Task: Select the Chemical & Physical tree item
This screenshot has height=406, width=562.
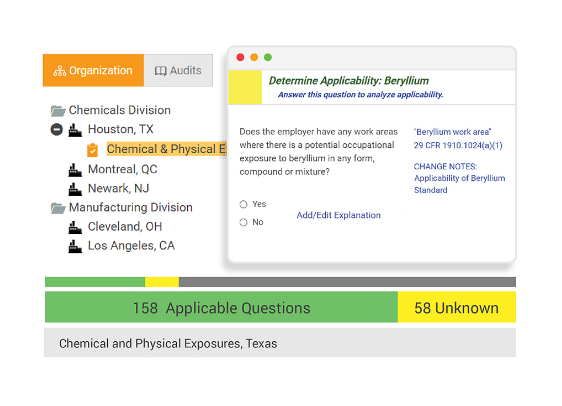Action: click(x=167, y=149)
